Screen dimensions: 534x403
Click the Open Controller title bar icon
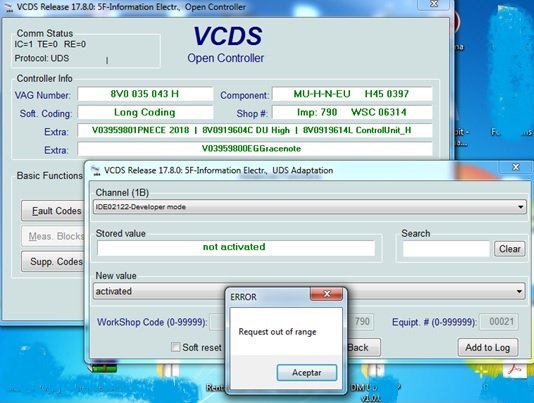[x=9, y=8]
